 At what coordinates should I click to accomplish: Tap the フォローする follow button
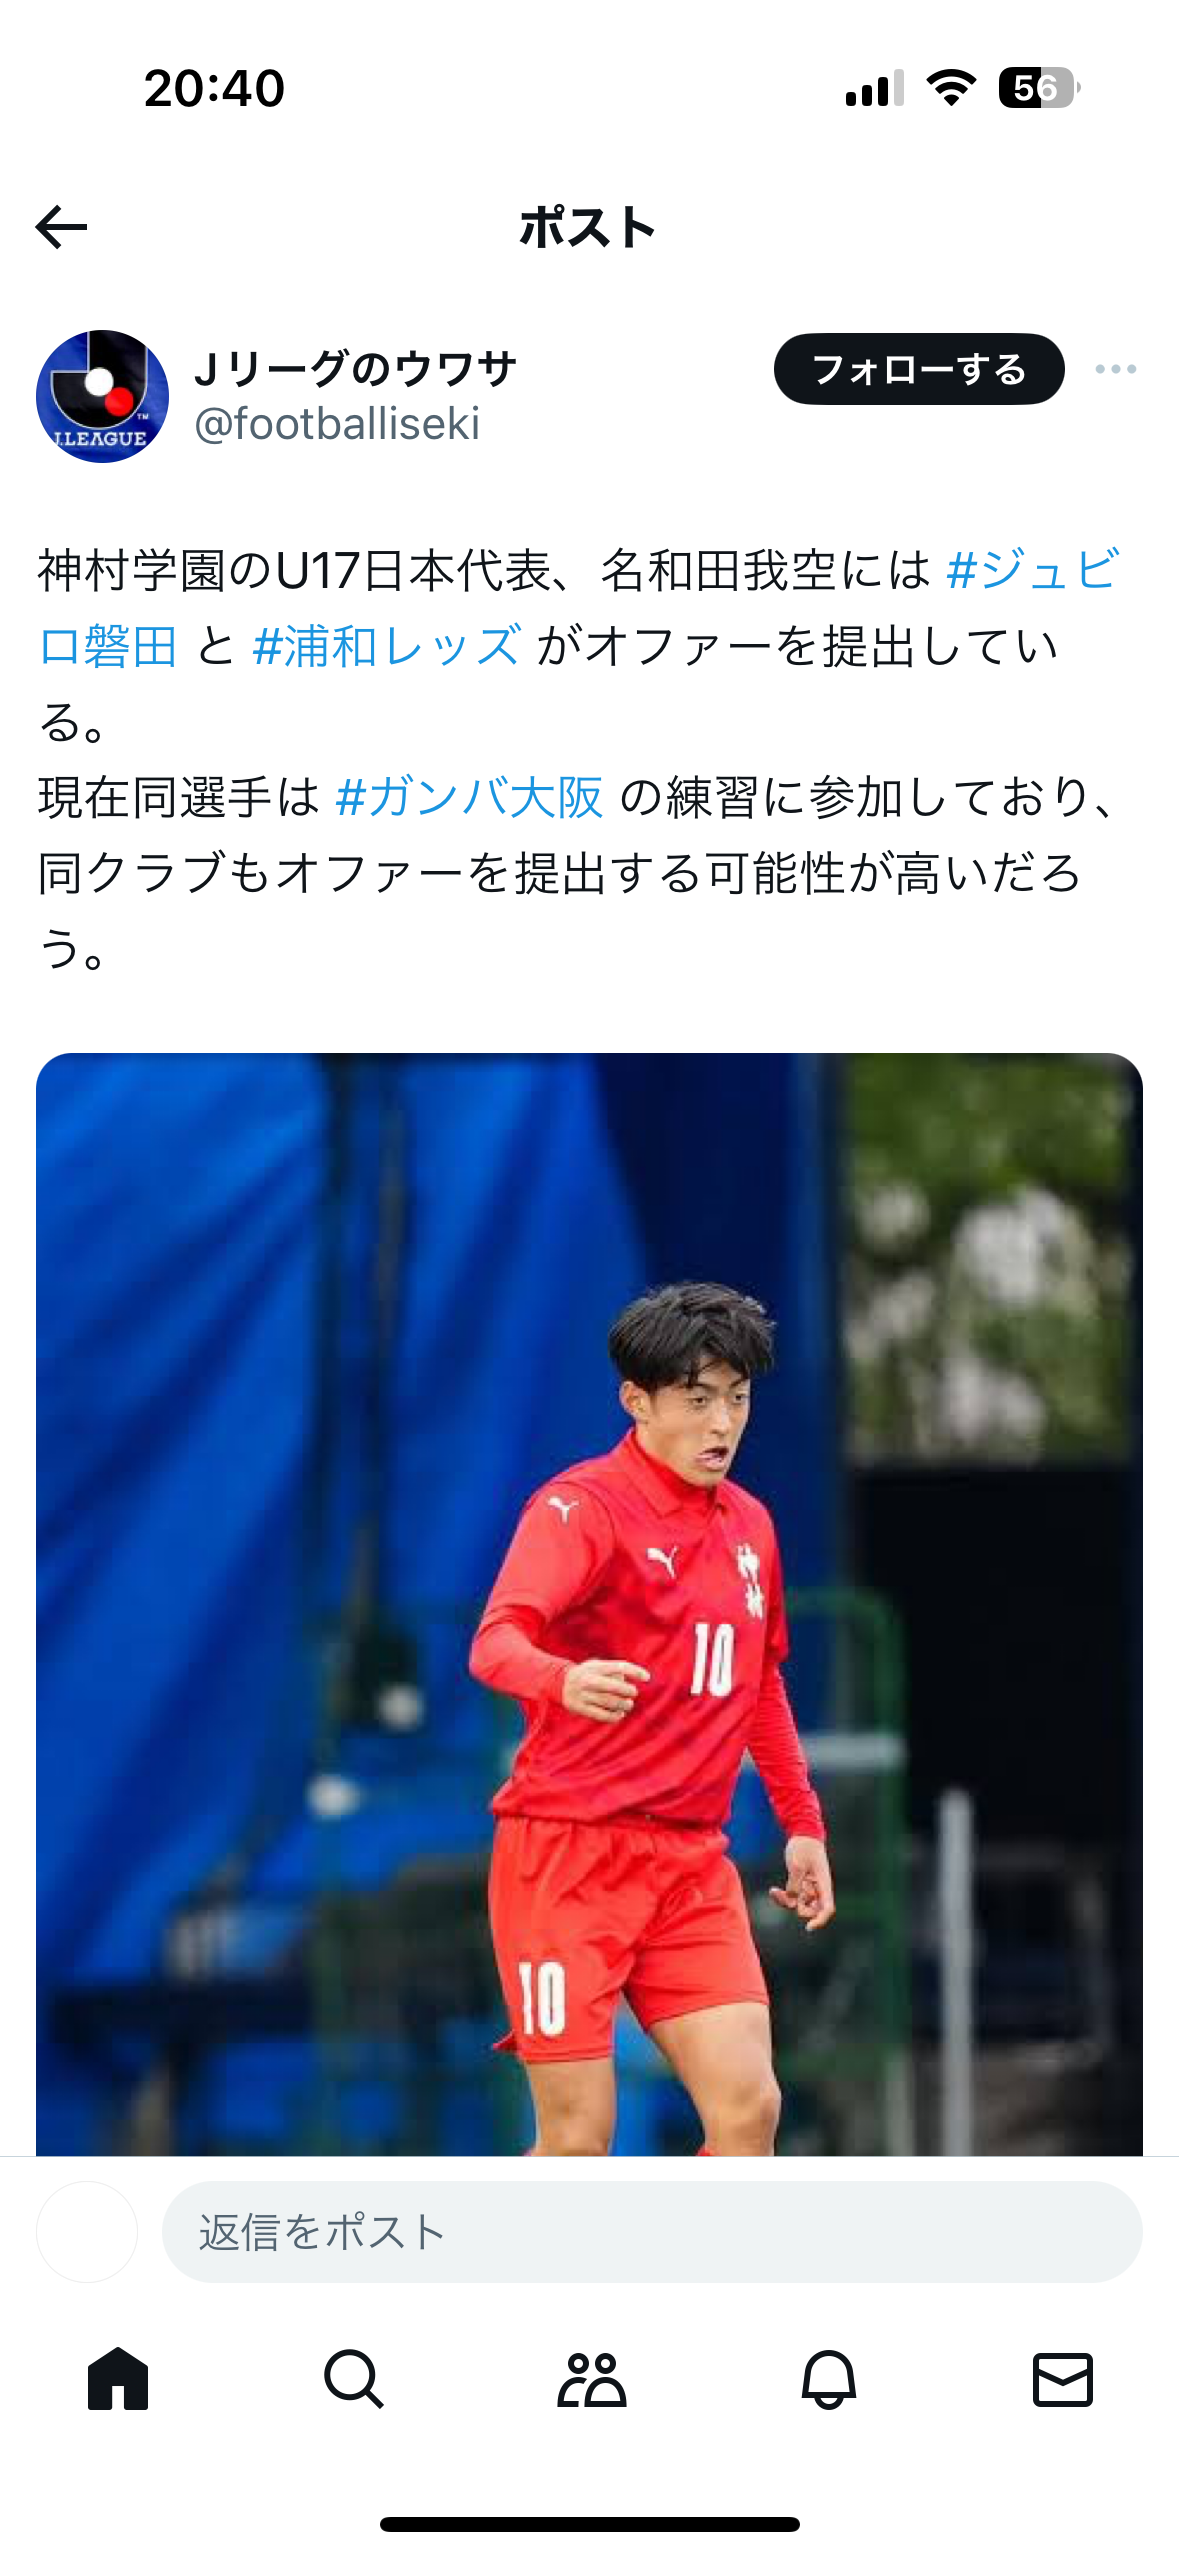919,369
